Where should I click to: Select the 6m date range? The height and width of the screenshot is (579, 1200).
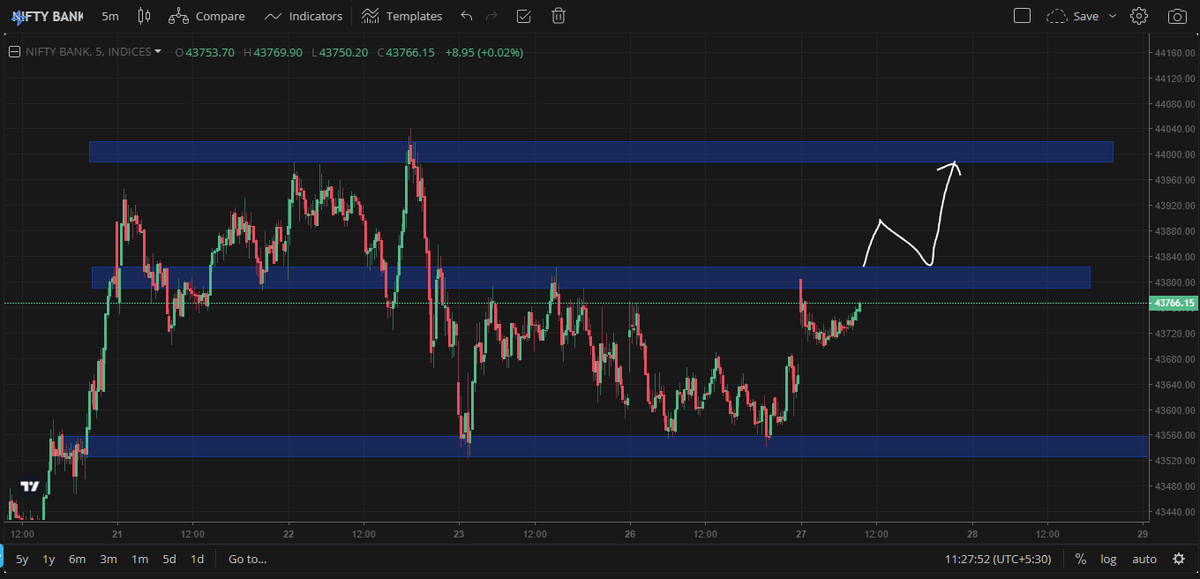coord(77,559)
